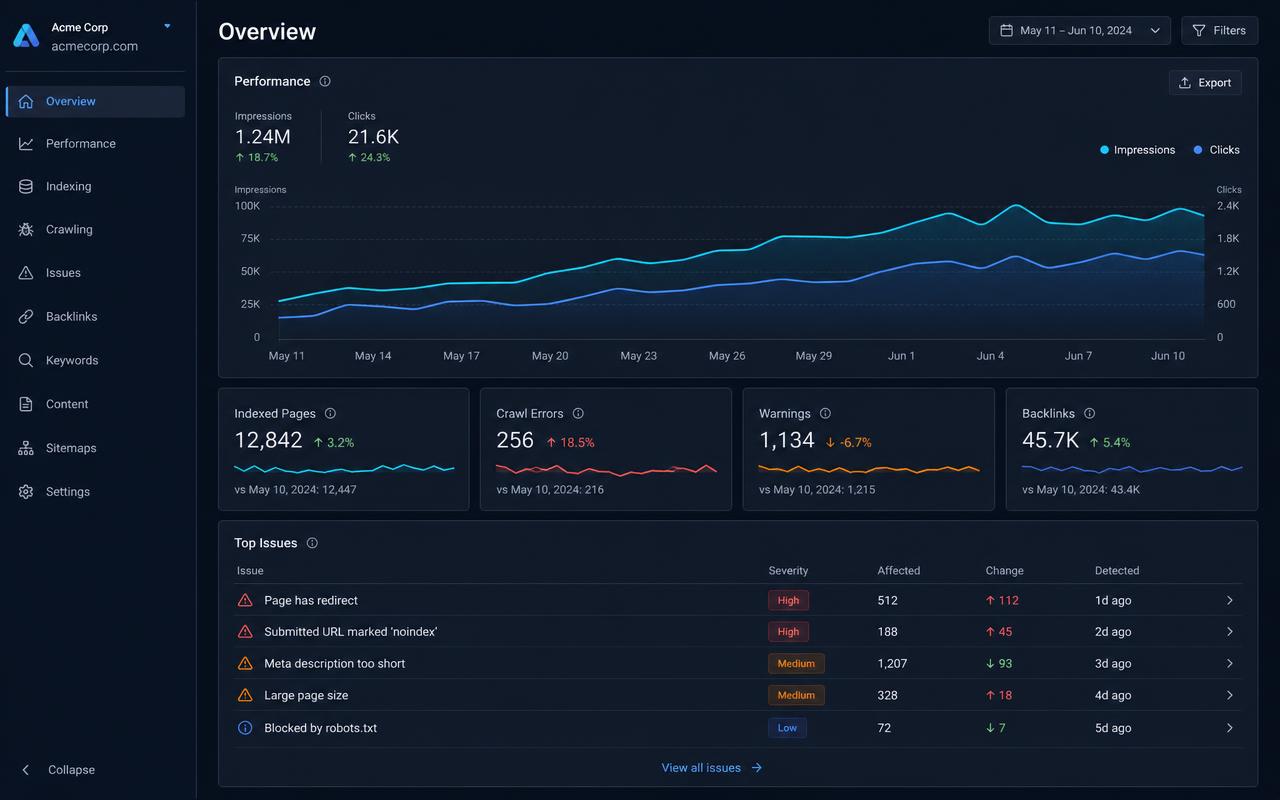This screenshot has width=1280, height=800.
Task: Click the Backlinks card blue sparkline
Action: [1132, 468]
